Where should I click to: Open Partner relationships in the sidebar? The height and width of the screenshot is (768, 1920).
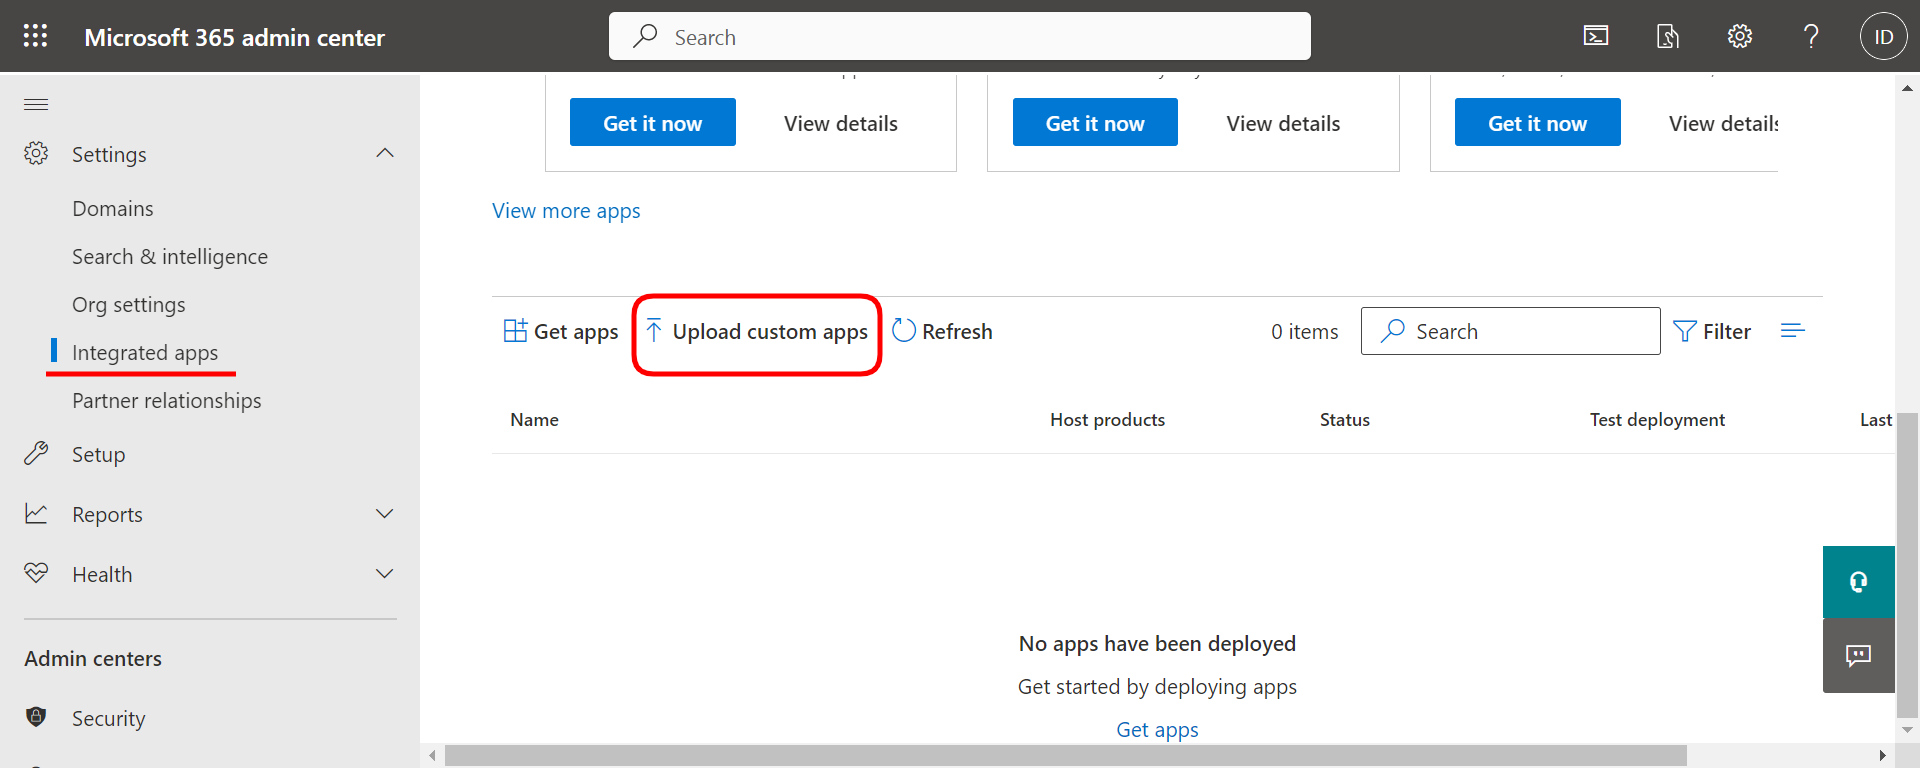(167, 401)
